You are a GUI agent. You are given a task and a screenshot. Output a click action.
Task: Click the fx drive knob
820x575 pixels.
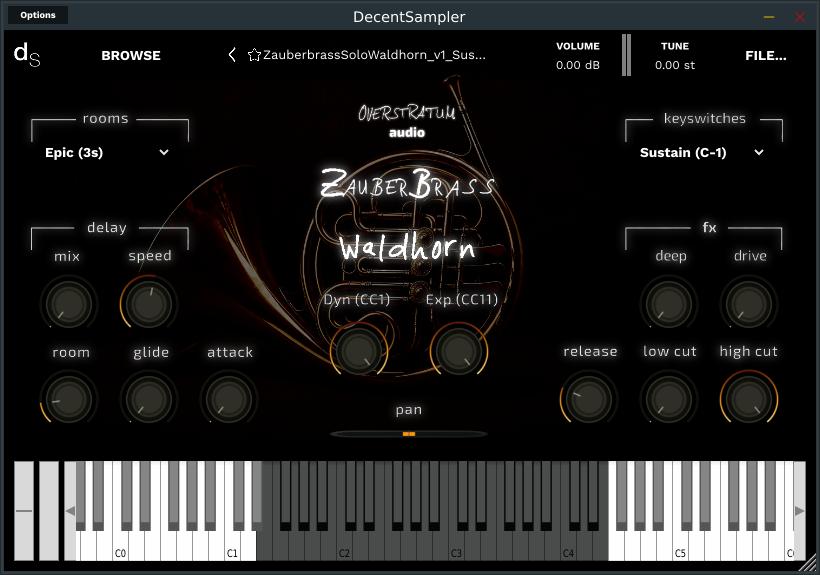pos(748,303)
